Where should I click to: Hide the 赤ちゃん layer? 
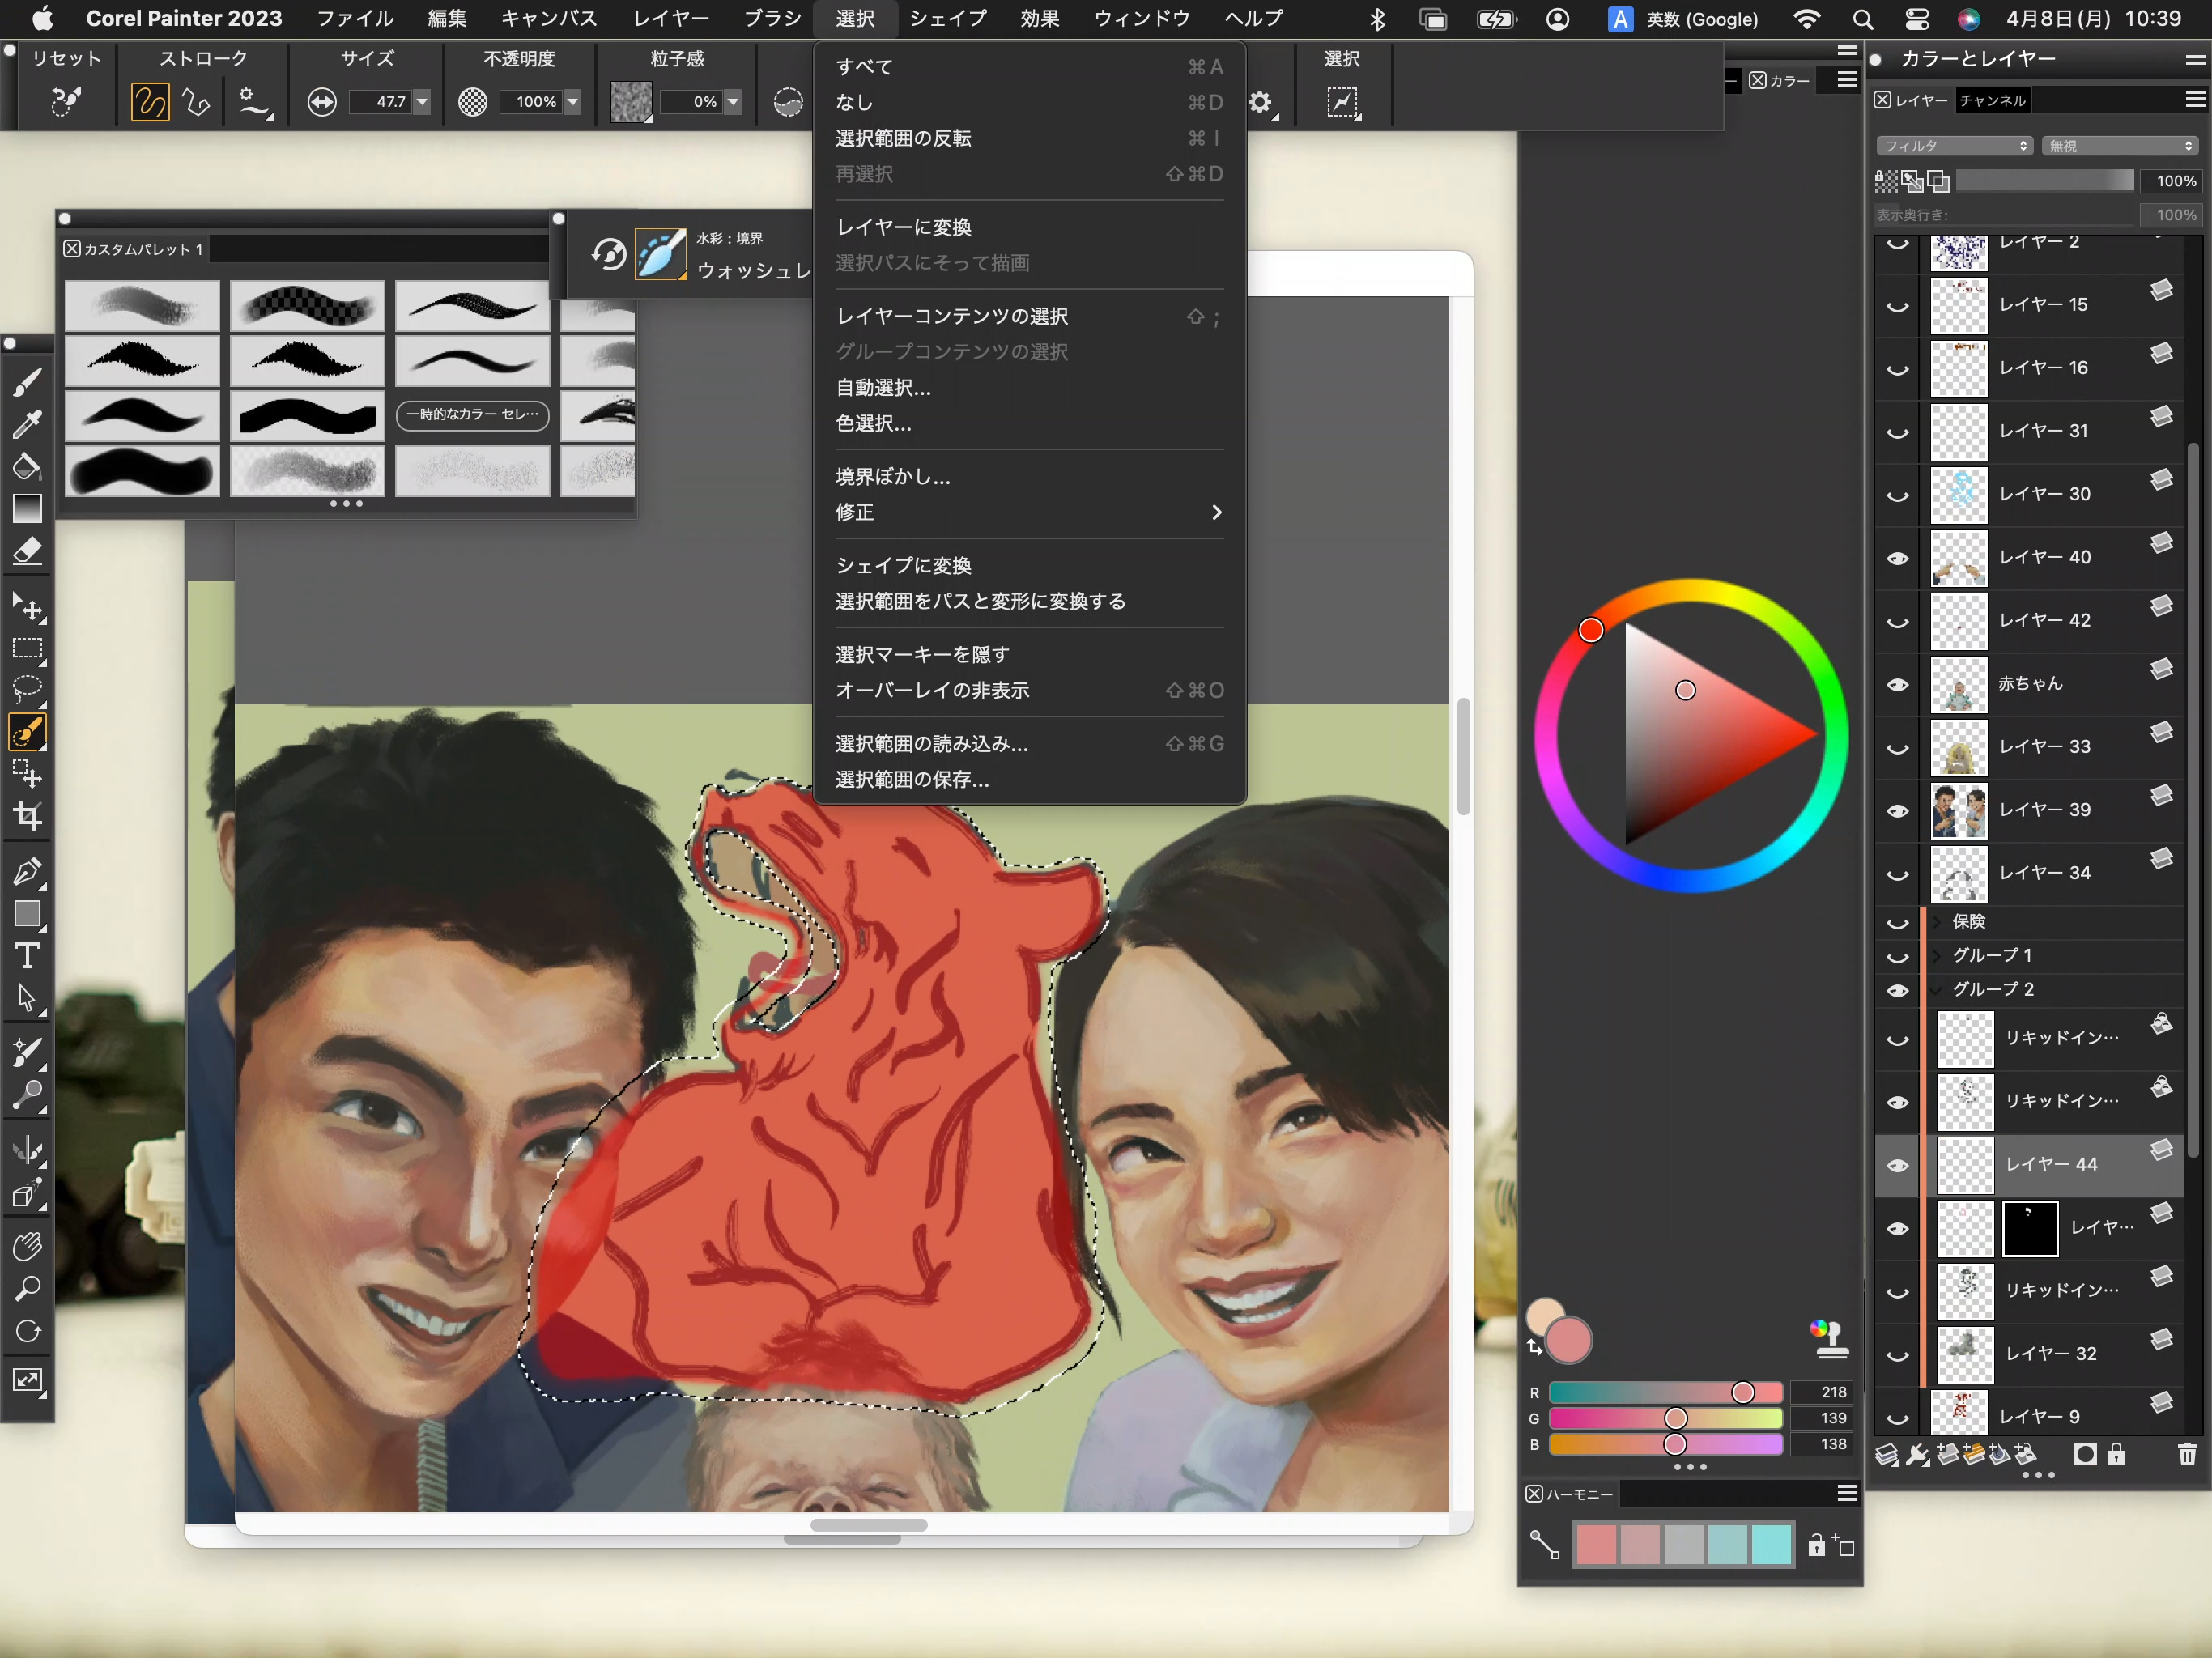tap(1897, 684)
